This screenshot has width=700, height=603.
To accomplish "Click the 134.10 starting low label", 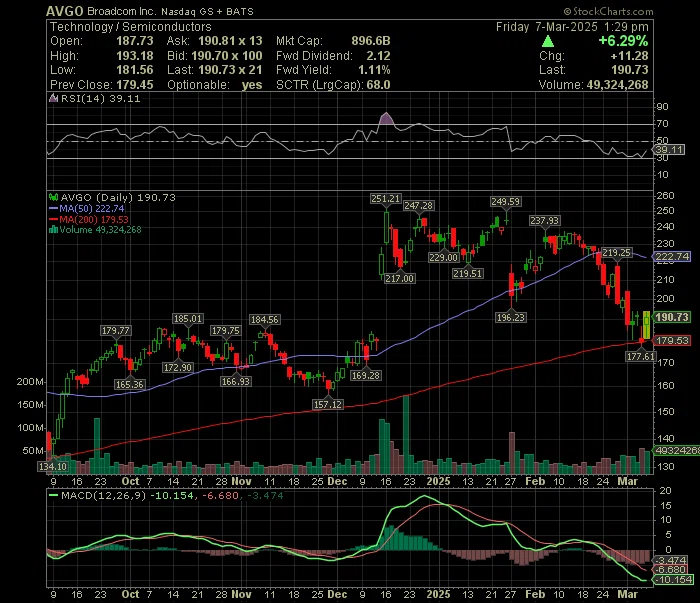I will [53, 467].
